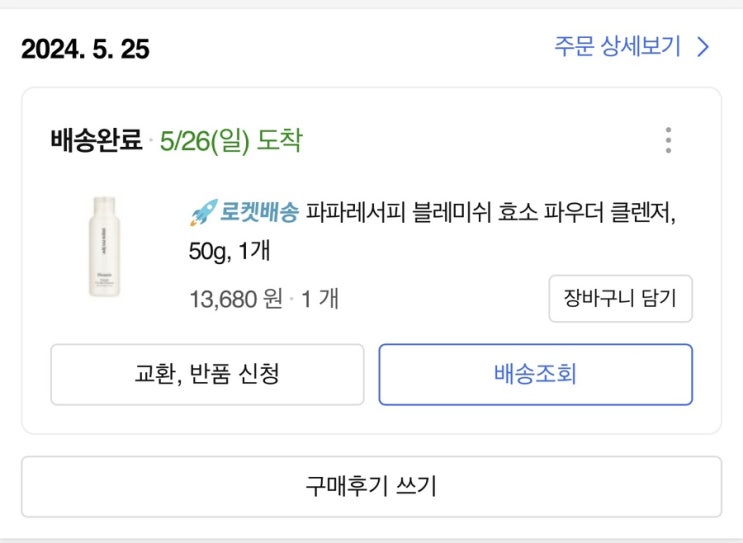Click the 배송완료 delivery status
Screen dimensions: 743x543
pyautogui.click(x=97, y=141)
